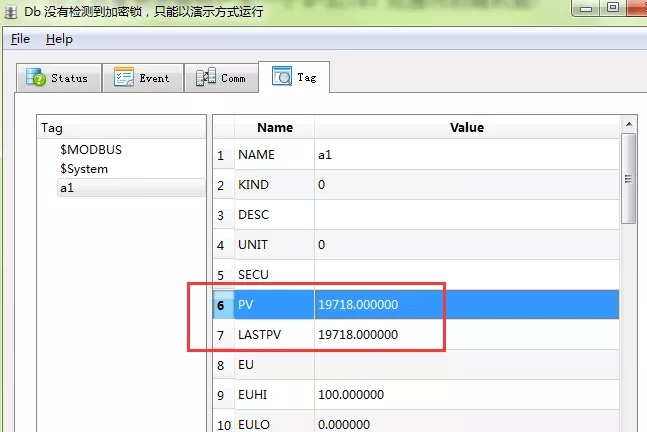Select the $MODBUS tree node
The height and width of the screenshot is (432, 647).
tap(90, 149)
